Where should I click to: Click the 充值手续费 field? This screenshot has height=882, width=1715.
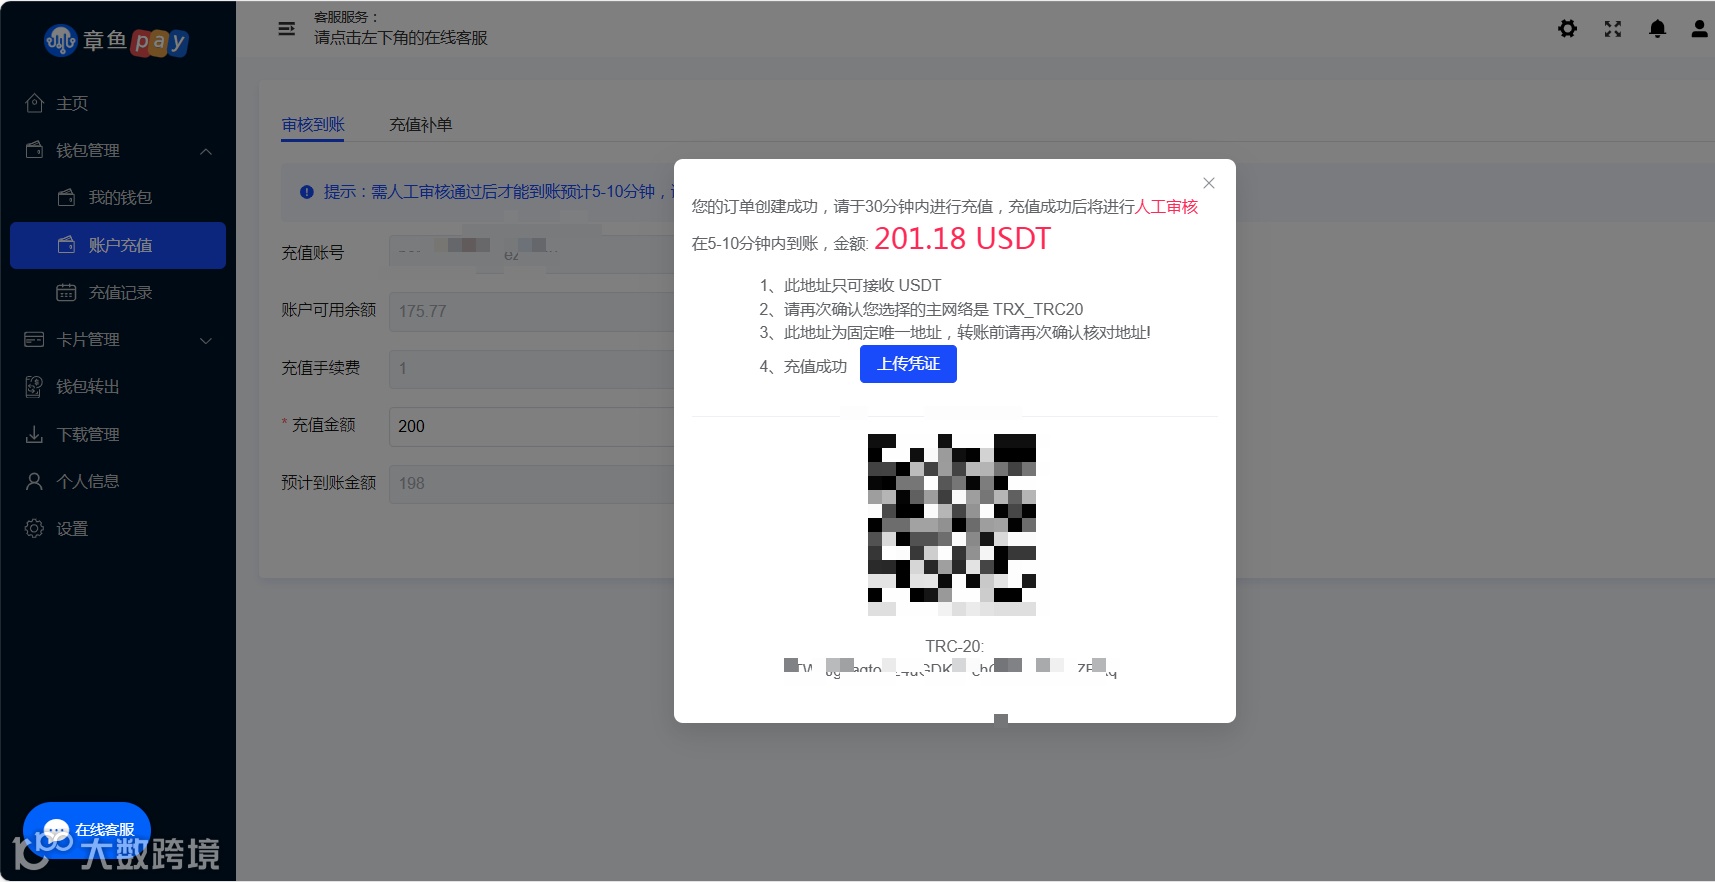click(531, 368)
